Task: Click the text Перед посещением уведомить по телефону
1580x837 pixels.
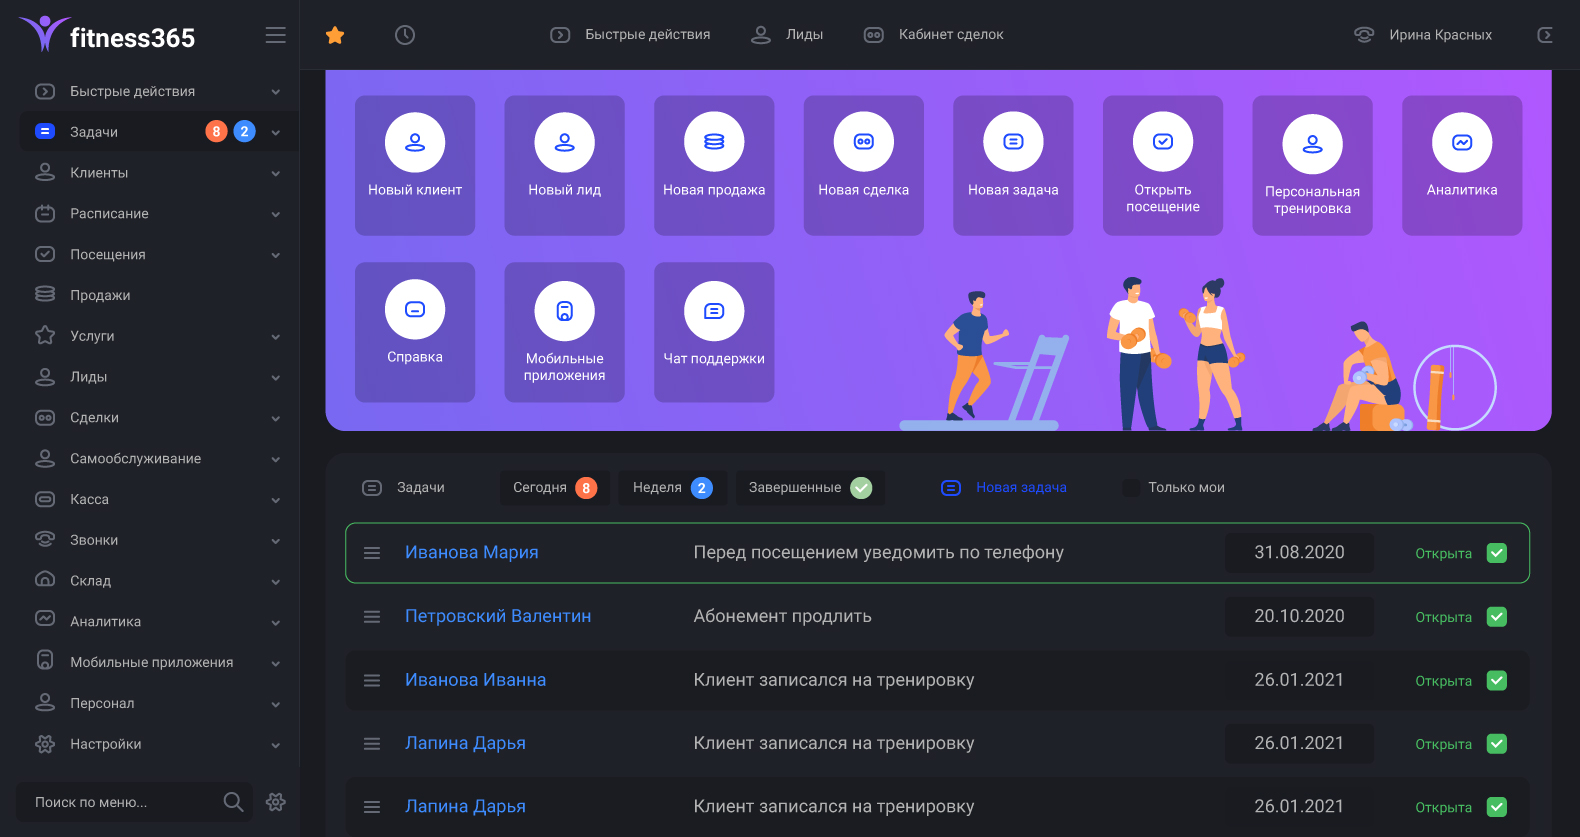Action: [x=878, y=553]
